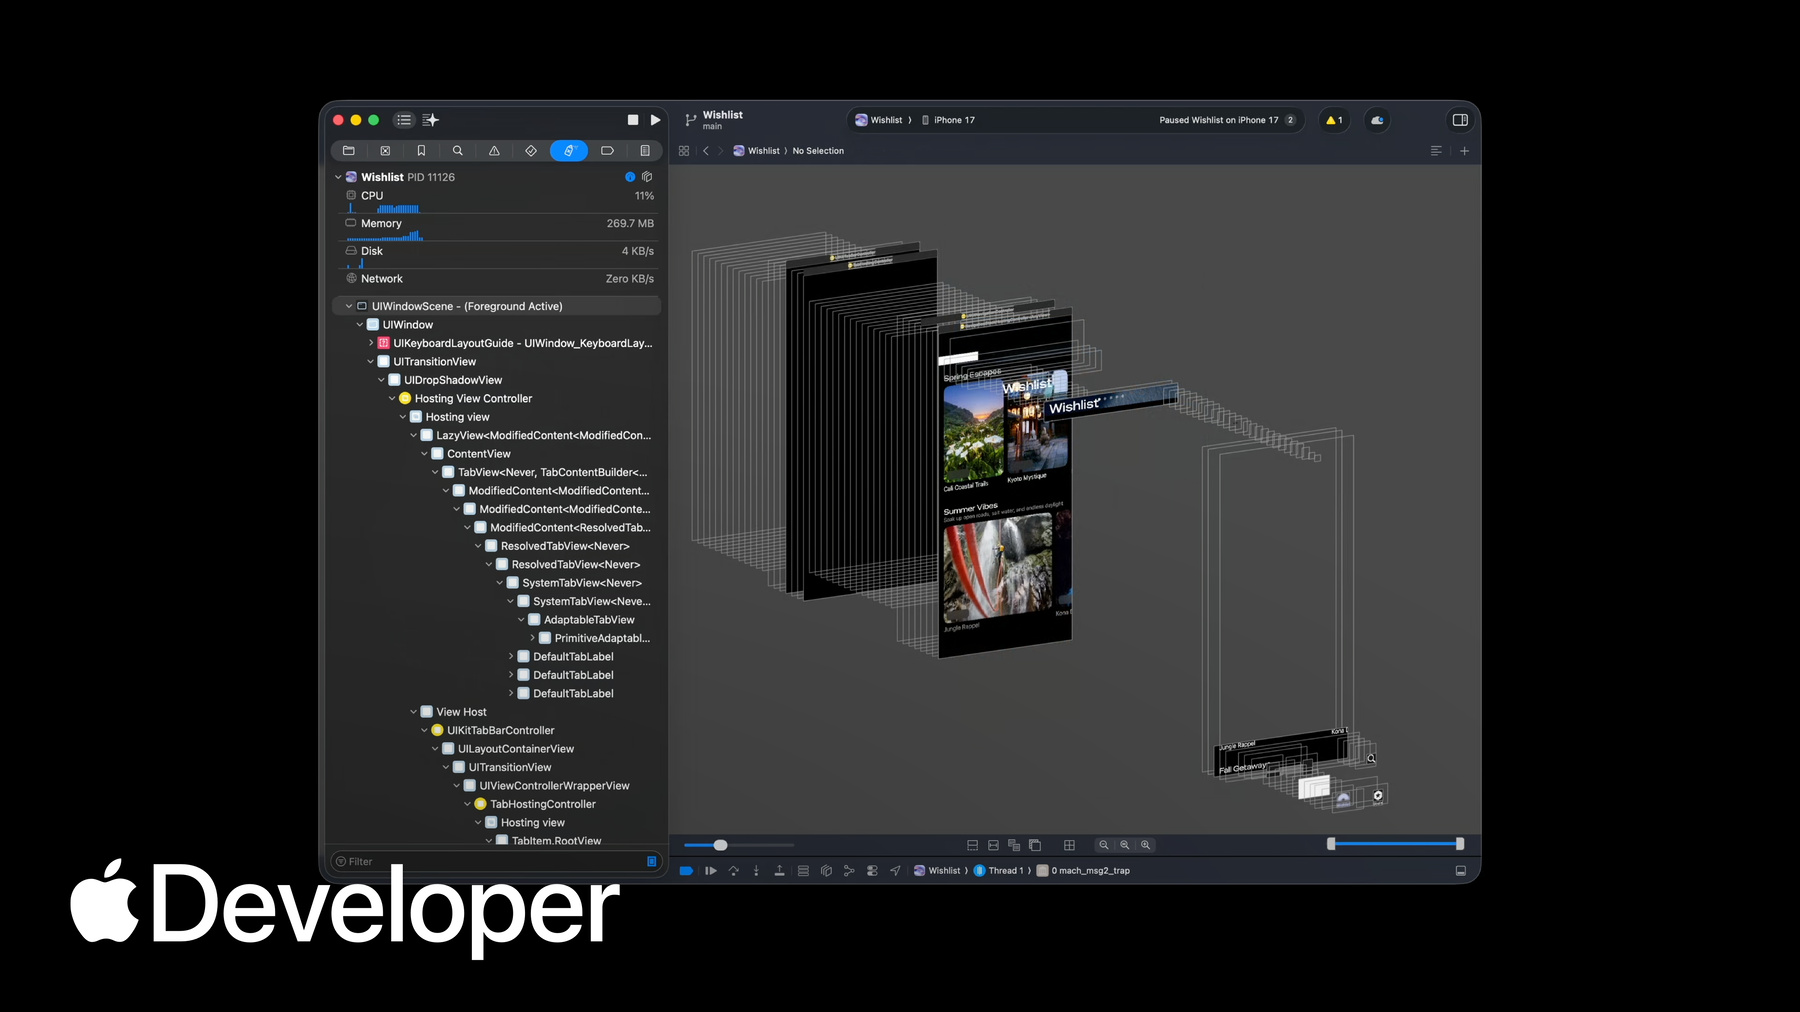Screen dimensions: 1800x1012
Task: Zoom in the view hierarchy canvas
Action: (x=1146, y=845)
